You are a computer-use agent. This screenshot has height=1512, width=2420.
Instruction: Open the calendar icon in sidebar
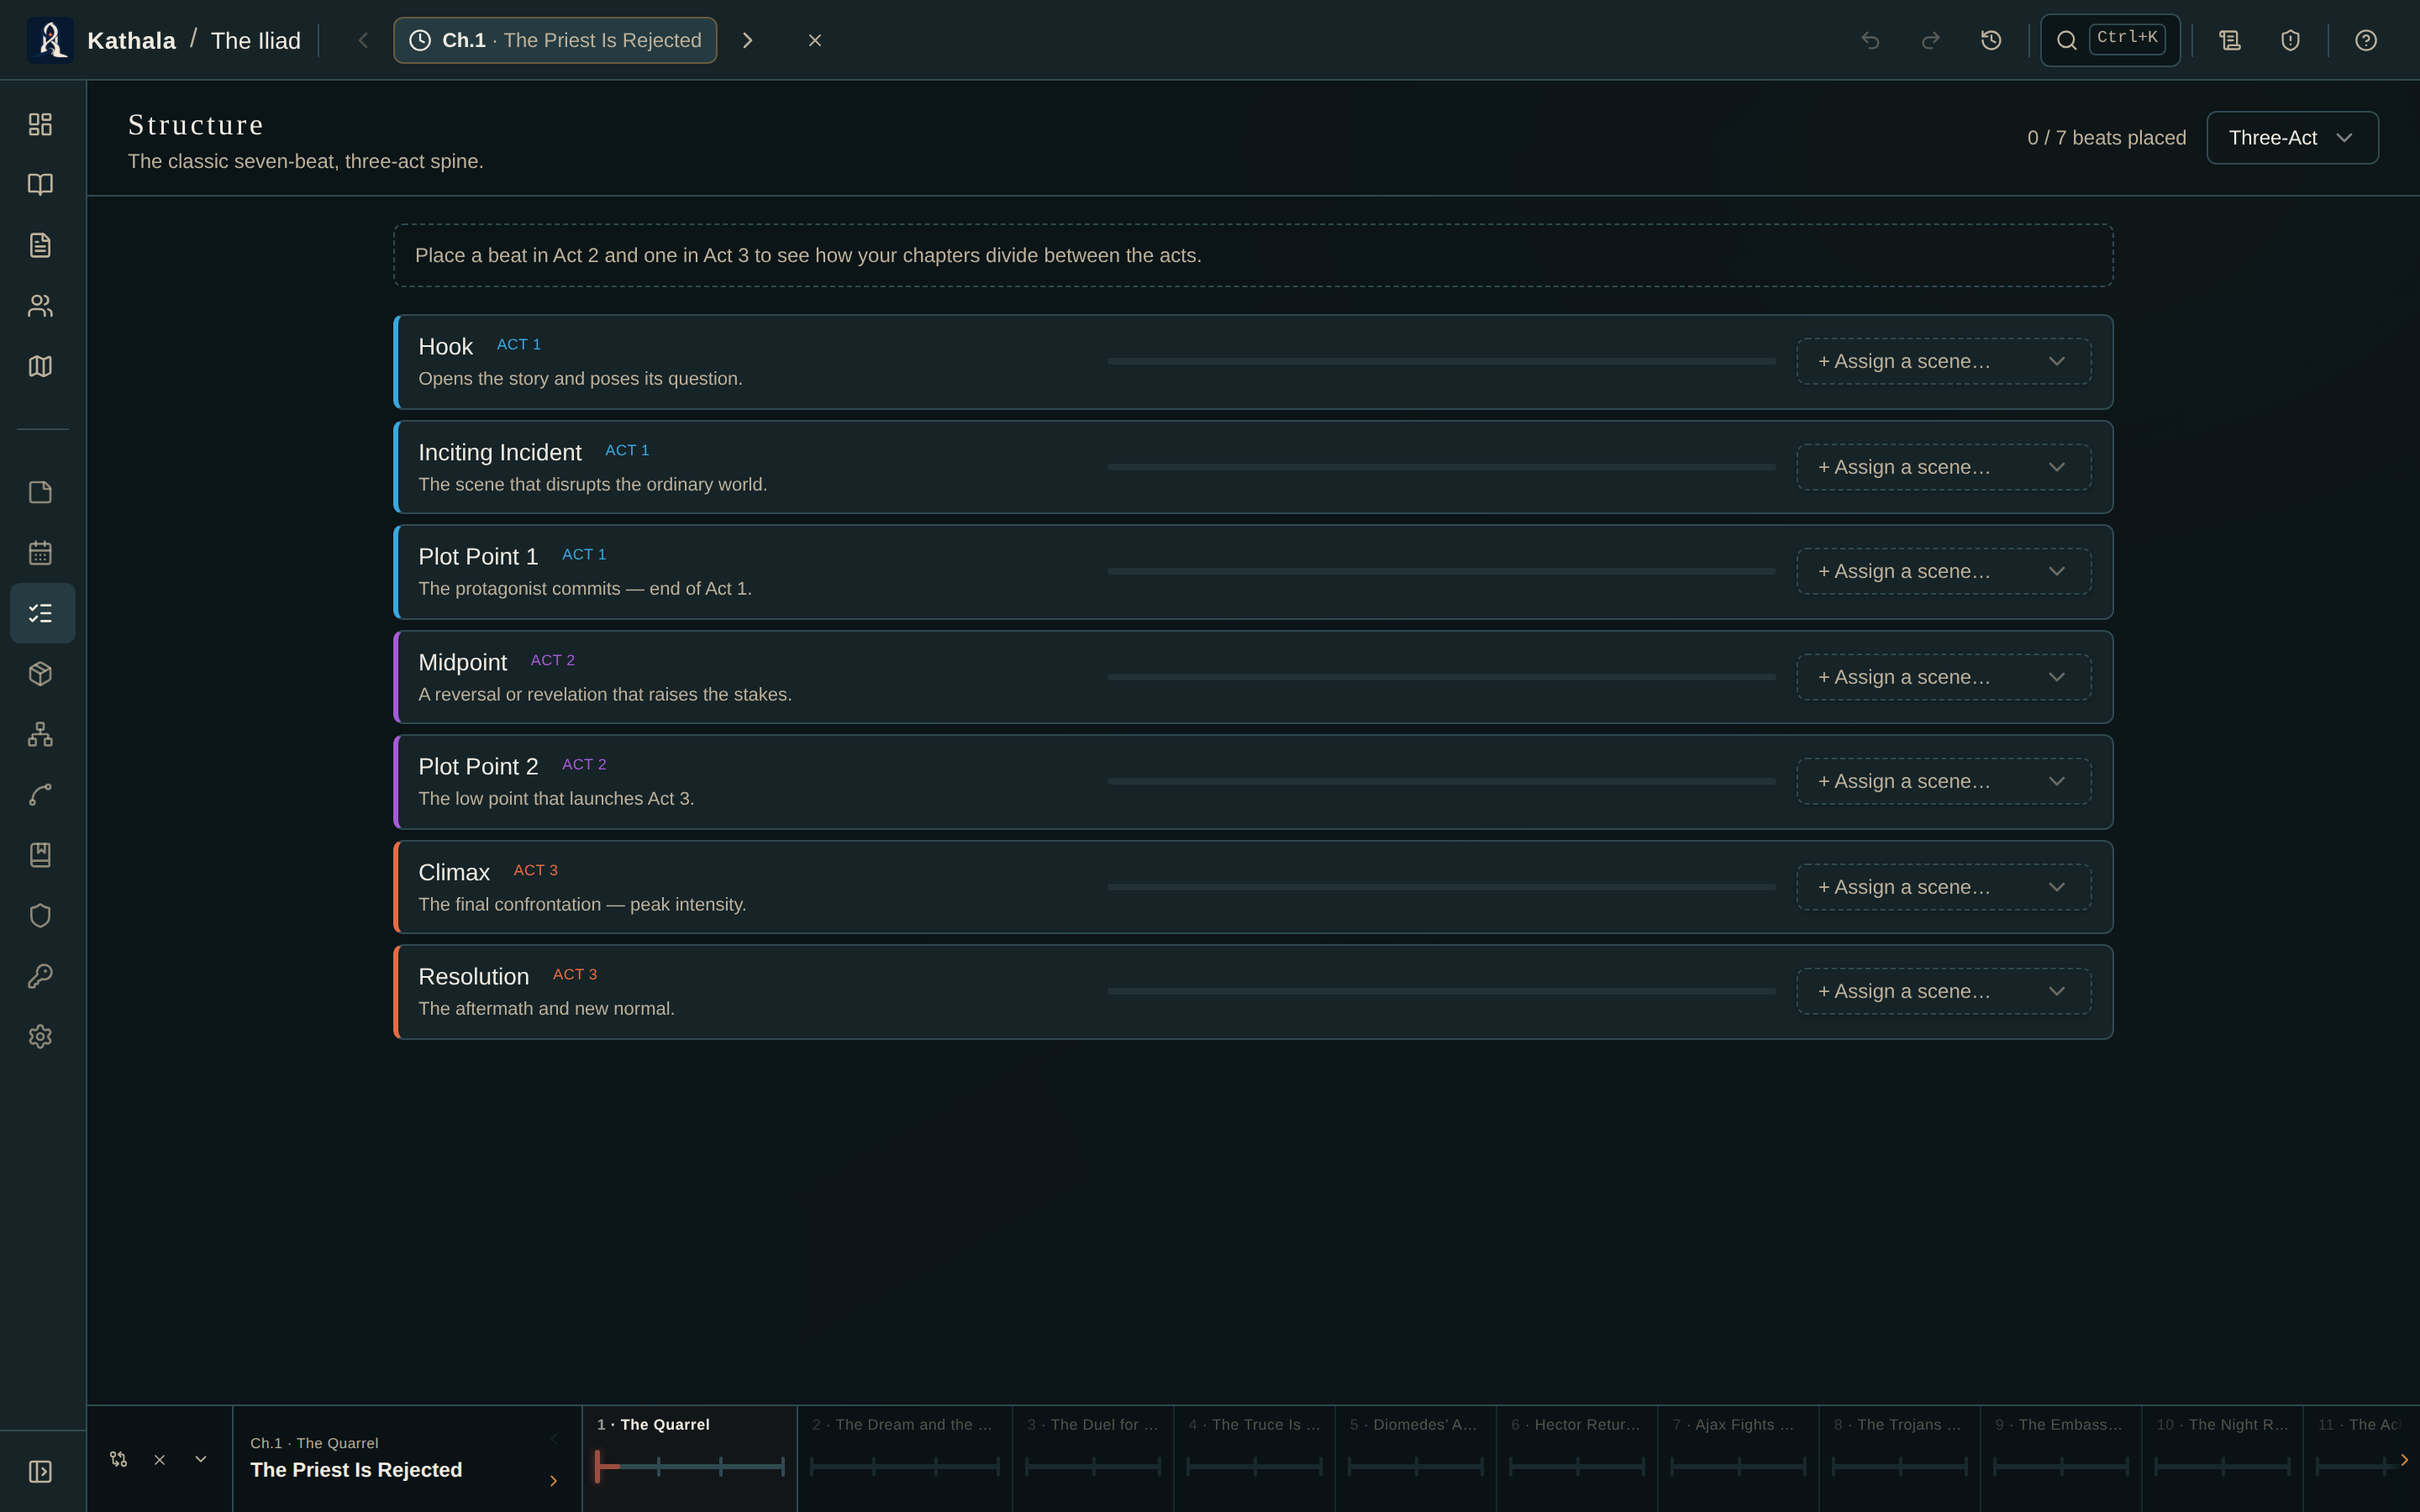click(40, 553)
